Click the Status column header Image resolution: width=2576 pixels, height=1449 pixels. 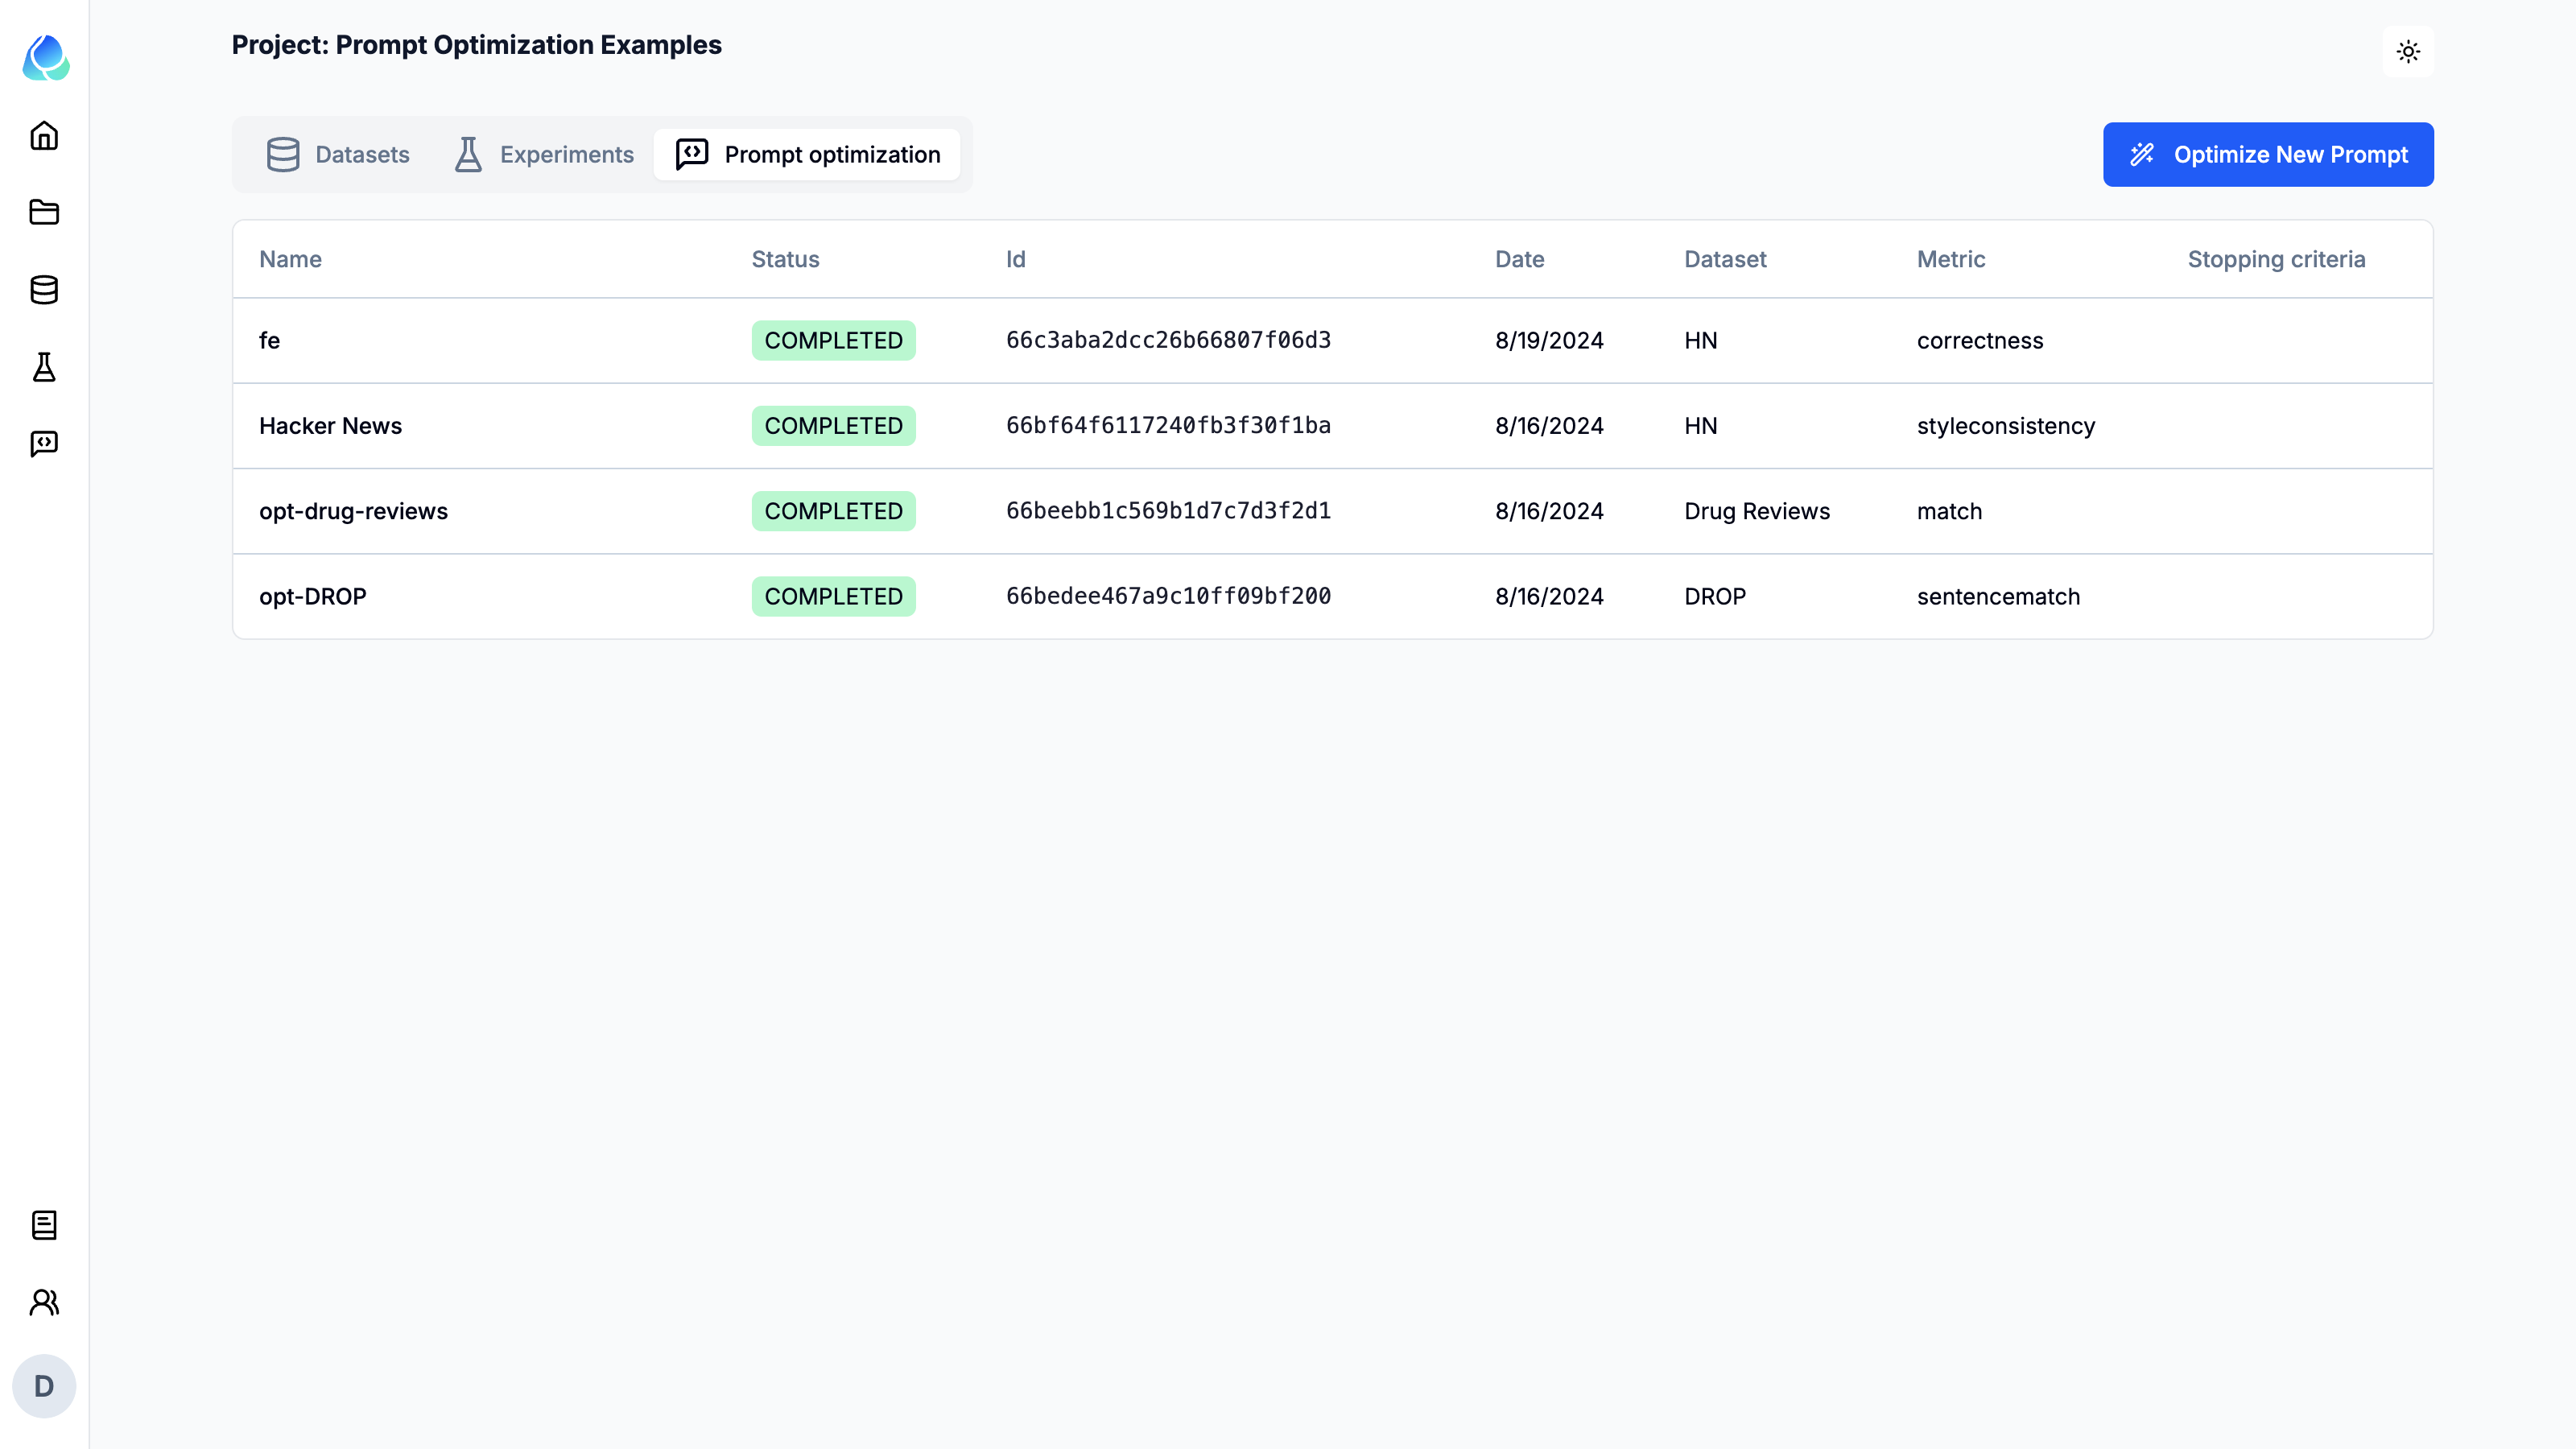click(x=785, y=259)
